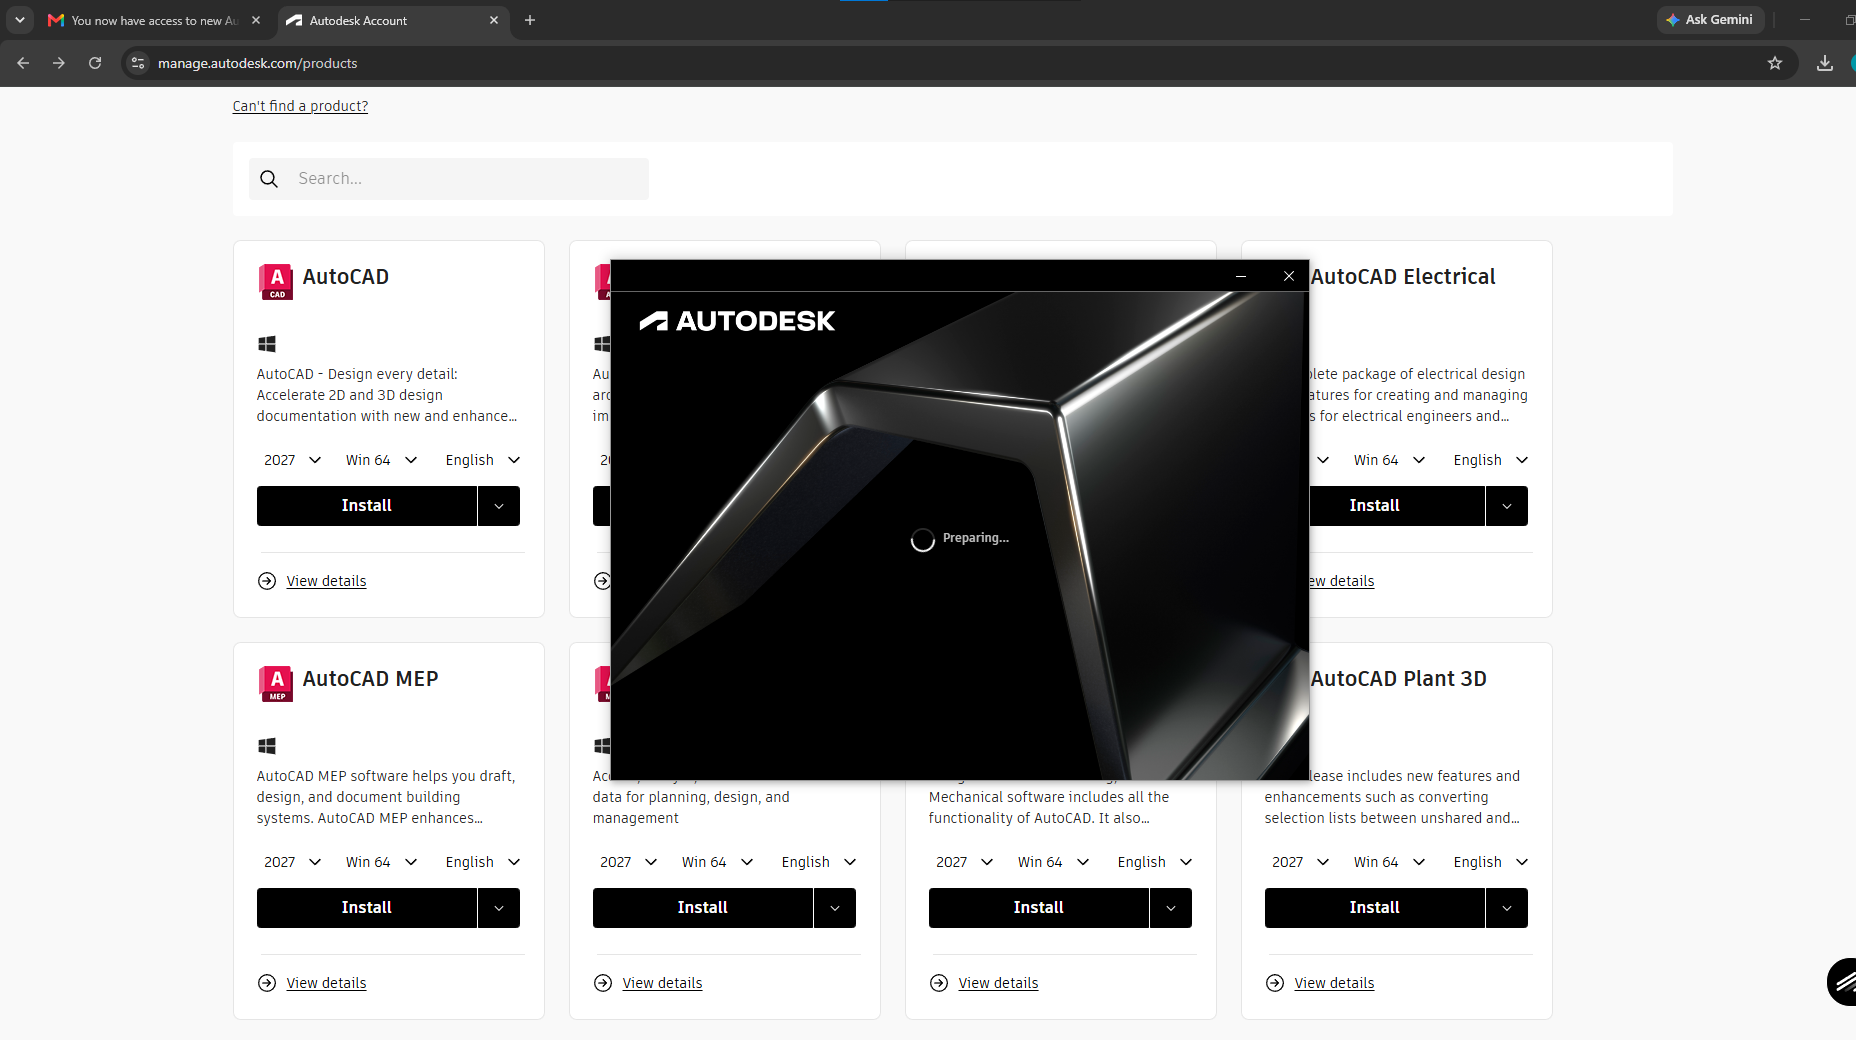Open the "Can't find a product?" link
Image resolution: width=1856 pixels, height=1040 pixels.
(300, 106)
